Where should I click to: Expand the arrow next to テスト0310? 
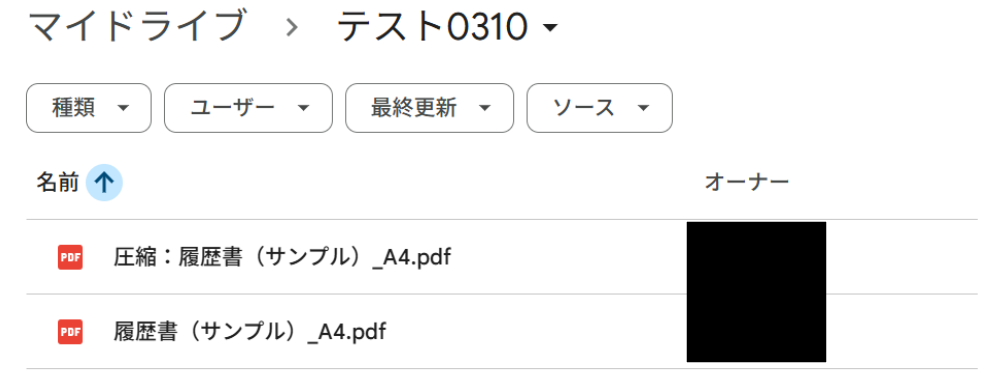click(x=550, y=28)
